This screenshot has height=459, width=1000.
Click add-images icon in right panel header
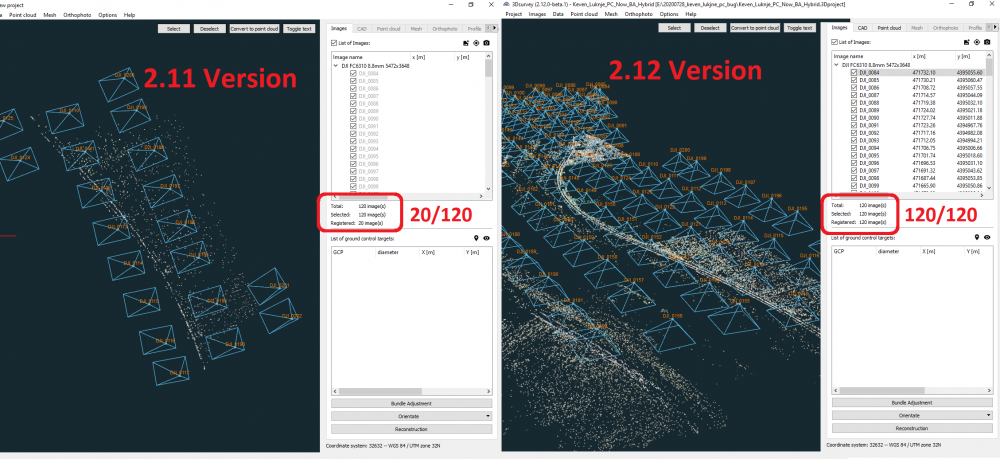[965, 43]
